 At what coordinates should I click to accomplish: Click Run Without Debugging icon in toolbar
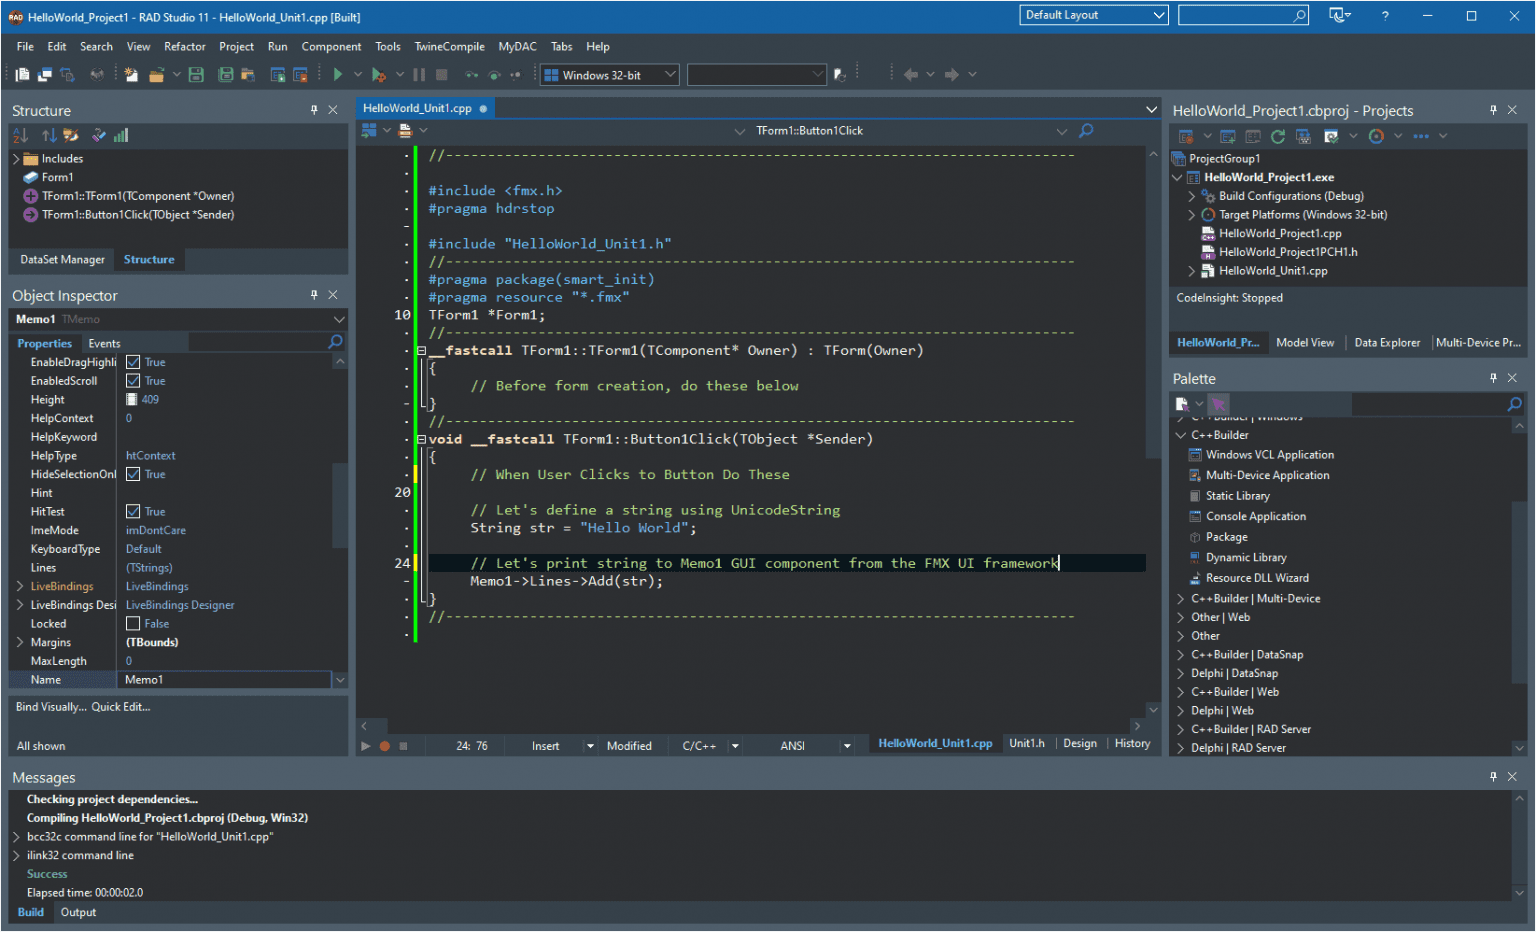coord(378,74)
